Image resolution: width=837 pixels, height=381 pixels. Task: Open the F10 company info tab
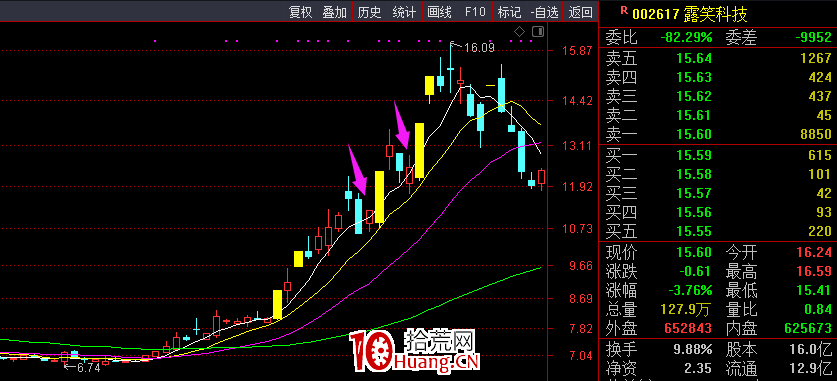pyautogui.click(x=475, y=11)
